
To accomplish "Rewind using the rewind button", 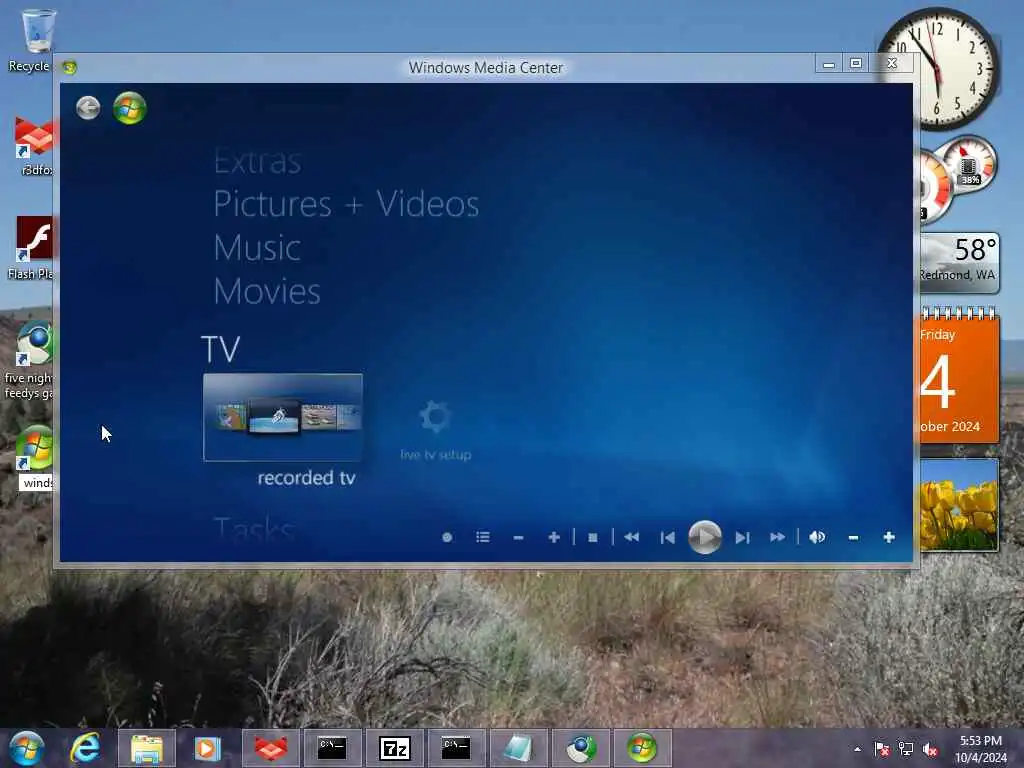I will pos(632,537).
